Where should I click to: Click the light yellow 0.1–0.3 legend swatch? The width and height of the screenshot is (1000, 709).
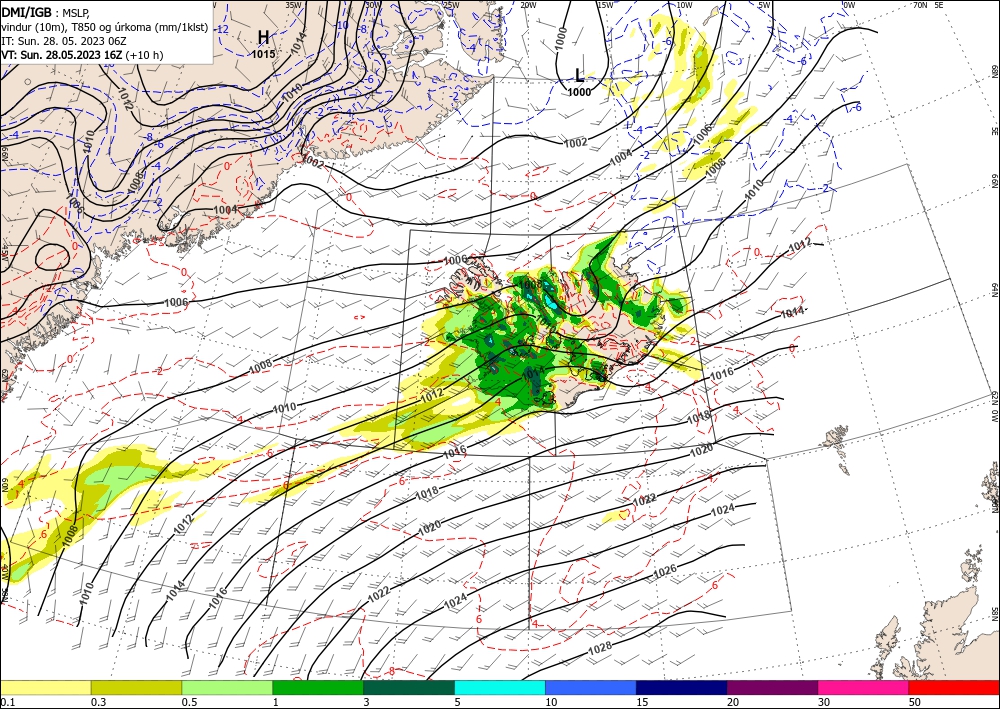coord(46,687)
